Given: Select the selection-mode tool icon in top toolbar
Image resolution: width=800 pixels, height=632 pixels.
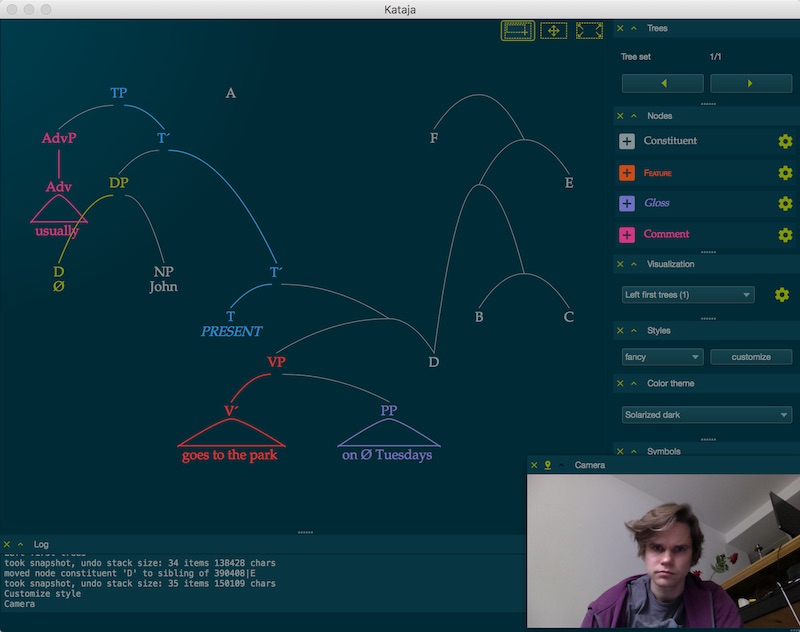Looking at the screenshot, I should point(517,31).
